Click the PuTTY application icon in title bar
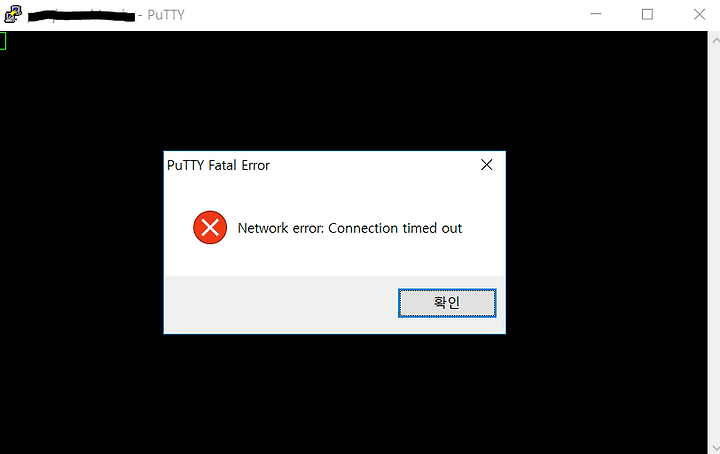720x454 pixels. (x=13, y=14)
